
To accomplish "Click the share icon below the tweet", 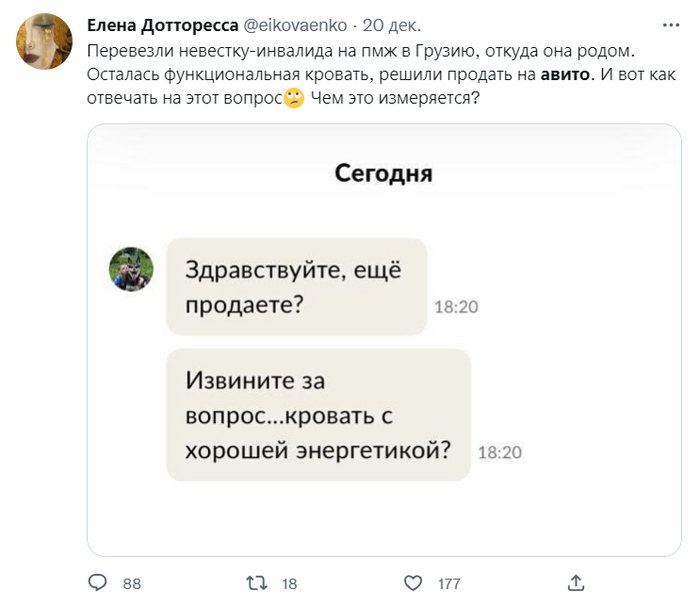I will (575, 582).
